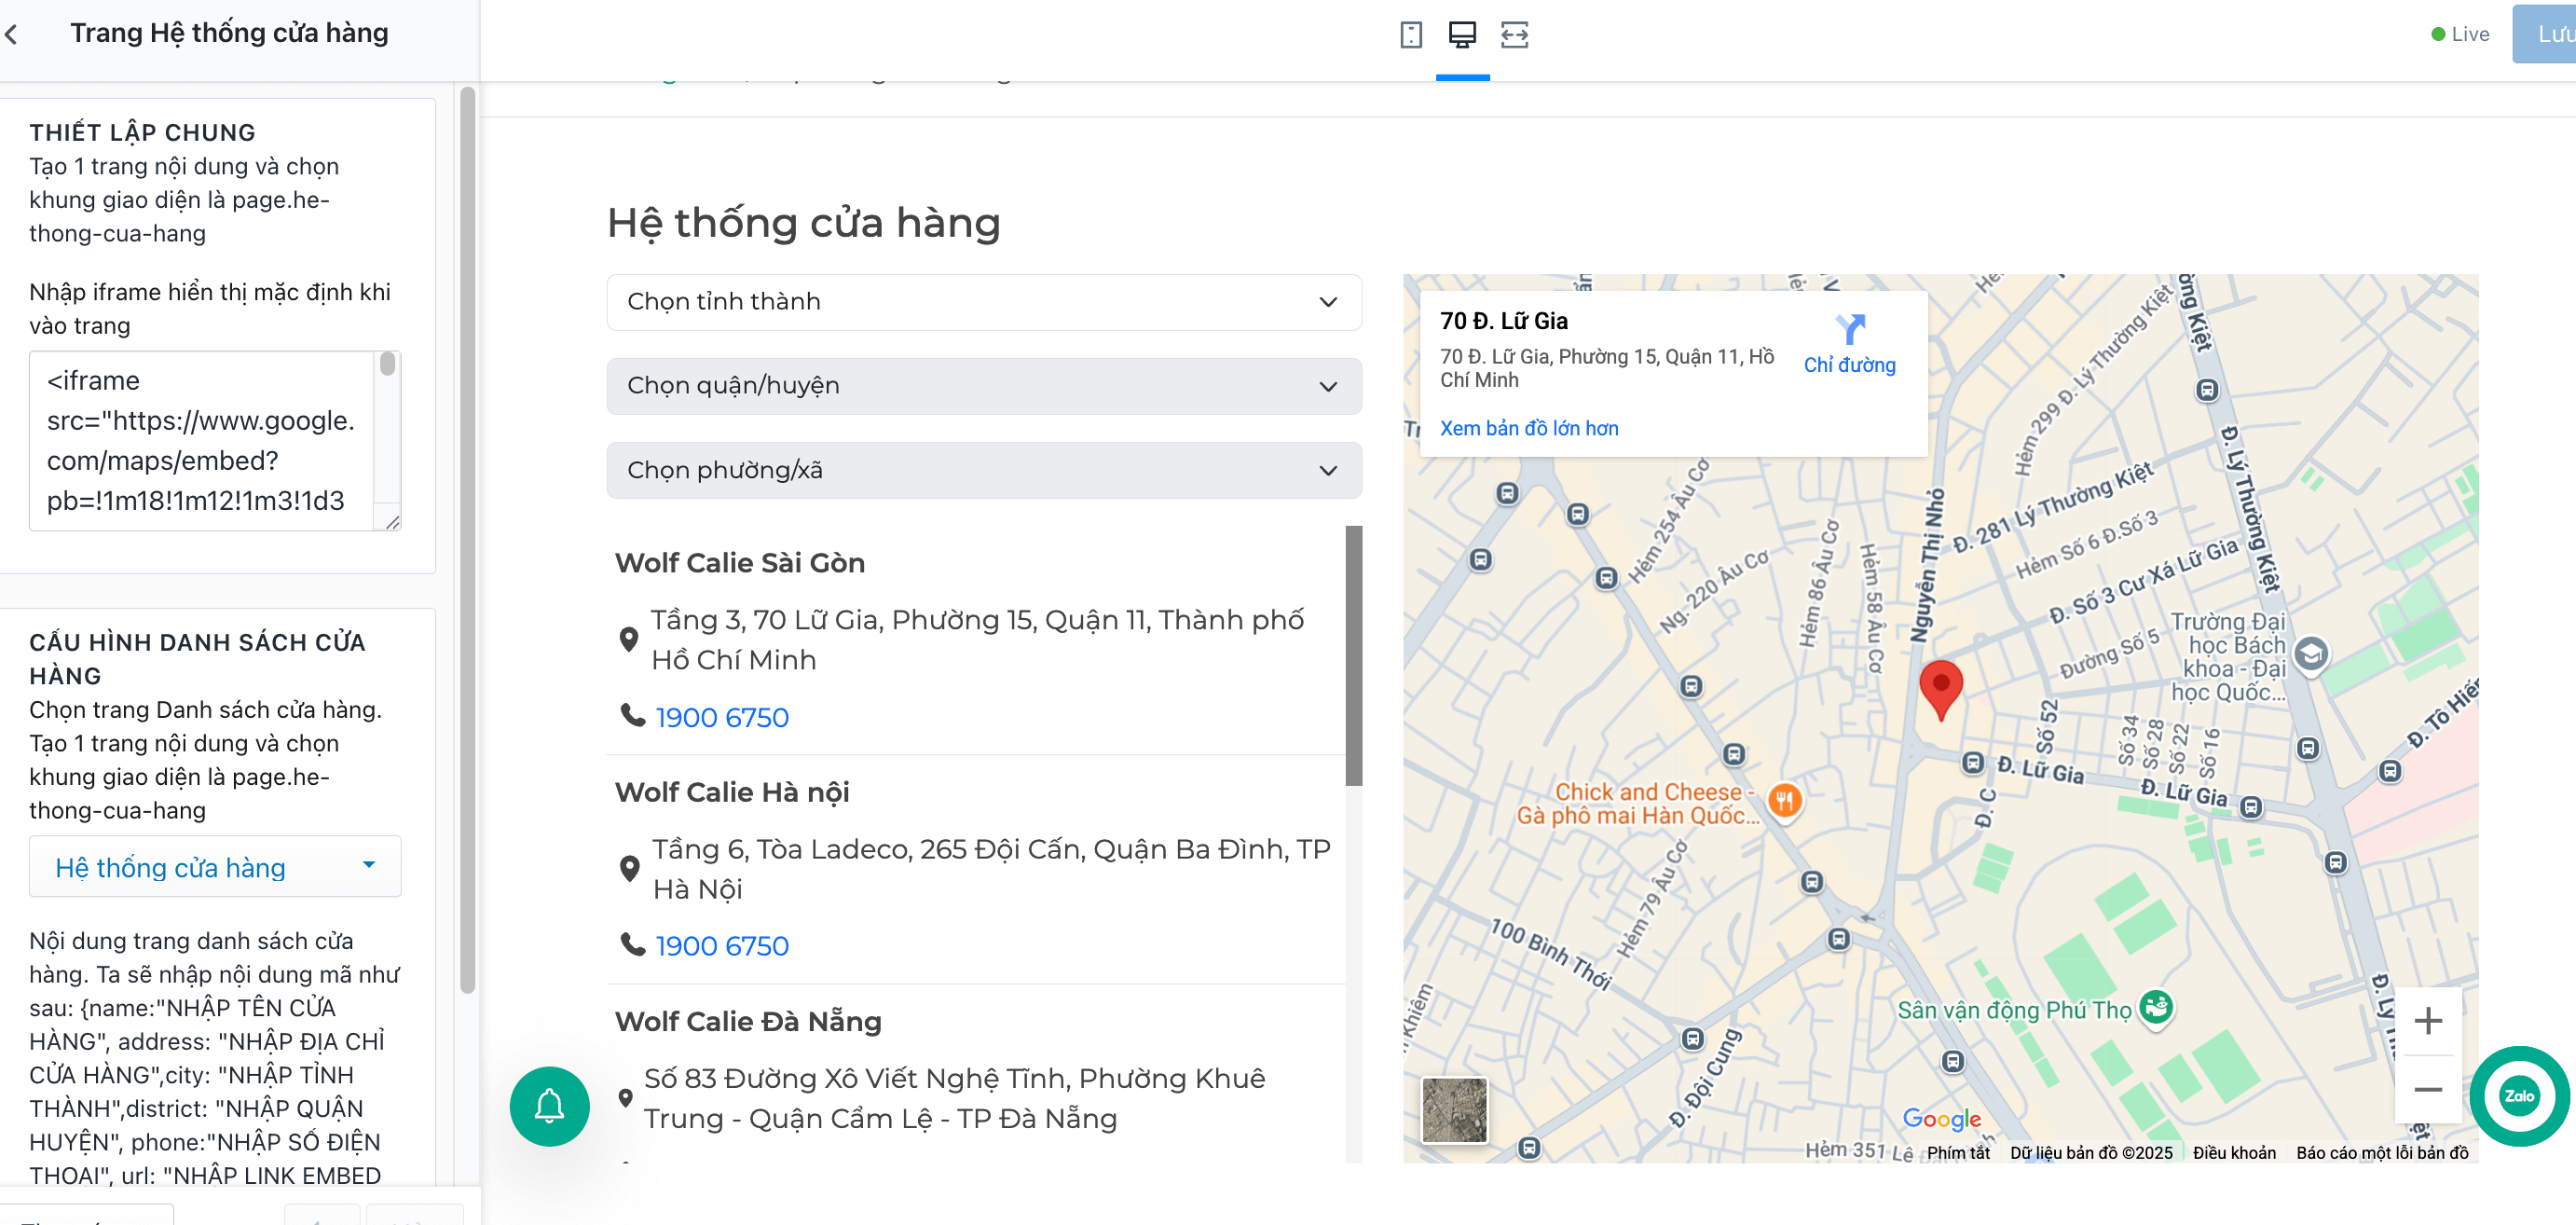Image resolution: width=2576 pixels, height=1225 pixels.
Task: Click the Hệ thống cửa hàng heading
Action: [x=803, y=222]
